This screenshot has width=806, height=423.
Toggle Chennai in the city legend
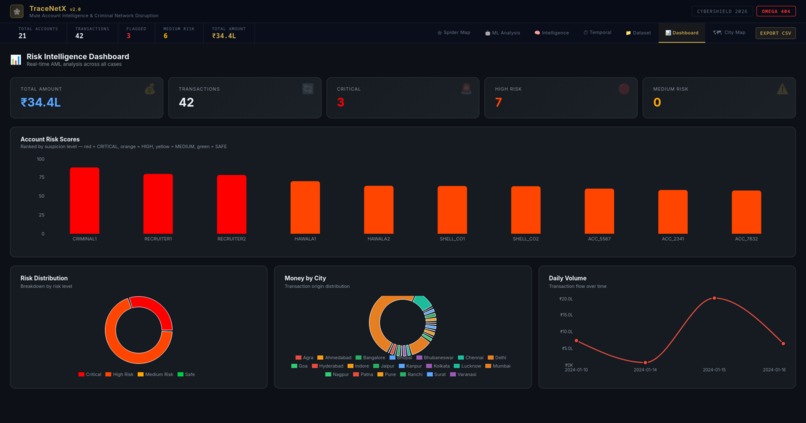click(x=471, y=357)
